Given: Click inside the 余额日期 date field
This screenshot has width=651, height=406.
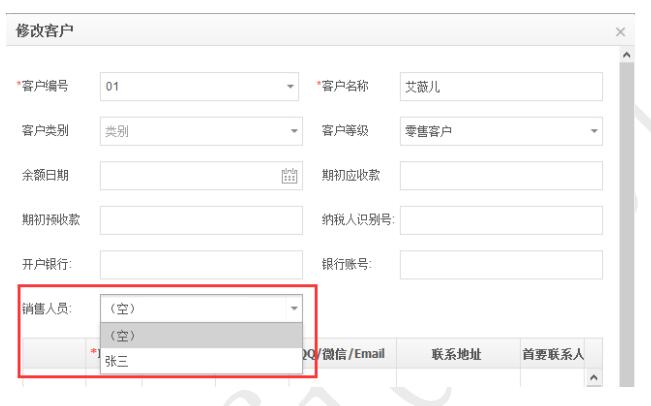Looking at the screenshot, I should click(x=190, y=174).
